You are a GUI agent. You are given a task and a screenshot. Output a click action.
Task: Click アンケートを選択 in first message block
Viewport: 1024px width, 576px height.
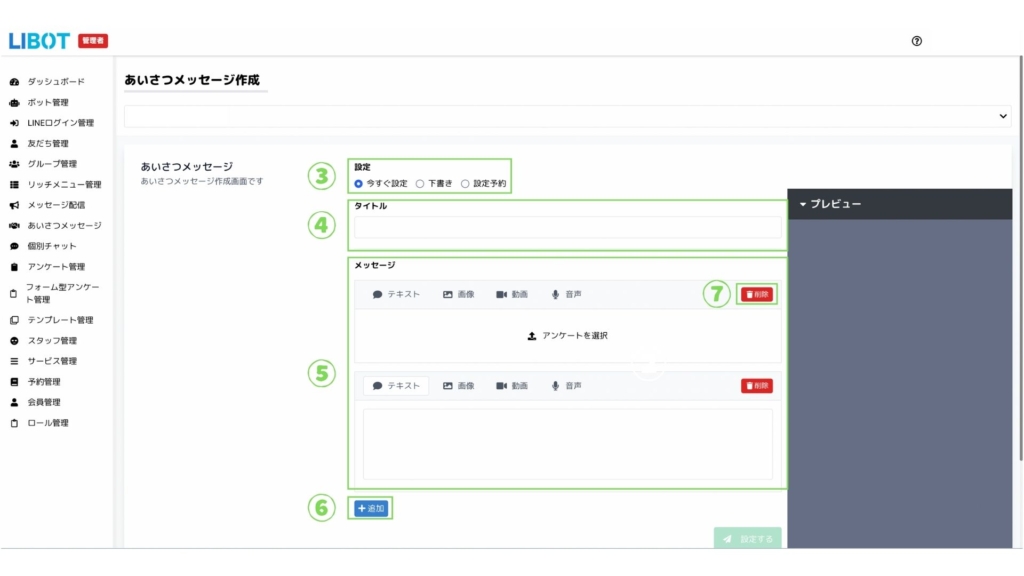tap(567, 336)
